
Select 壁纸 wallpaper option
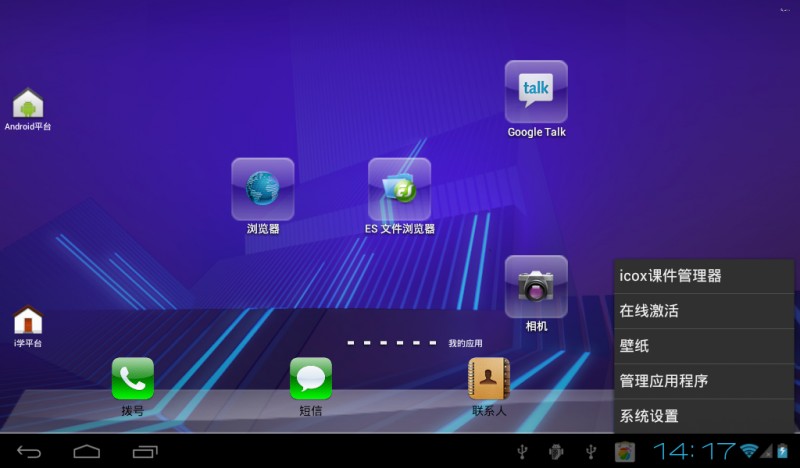click(704, 346)
